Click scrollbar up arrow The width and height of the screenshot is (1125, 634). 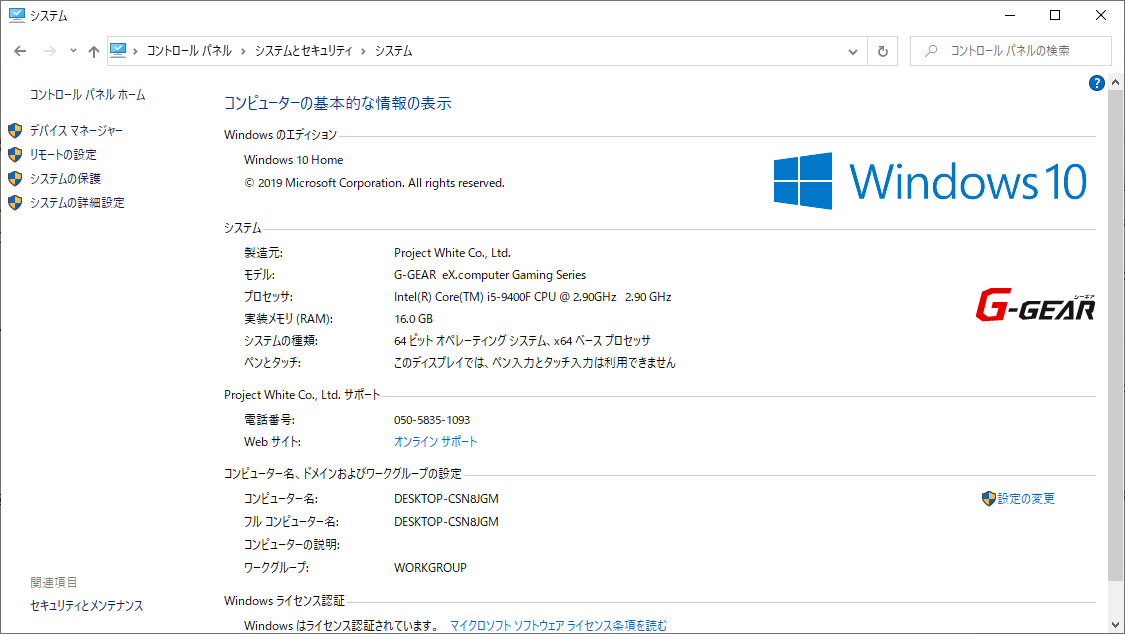click(1115, 82)
